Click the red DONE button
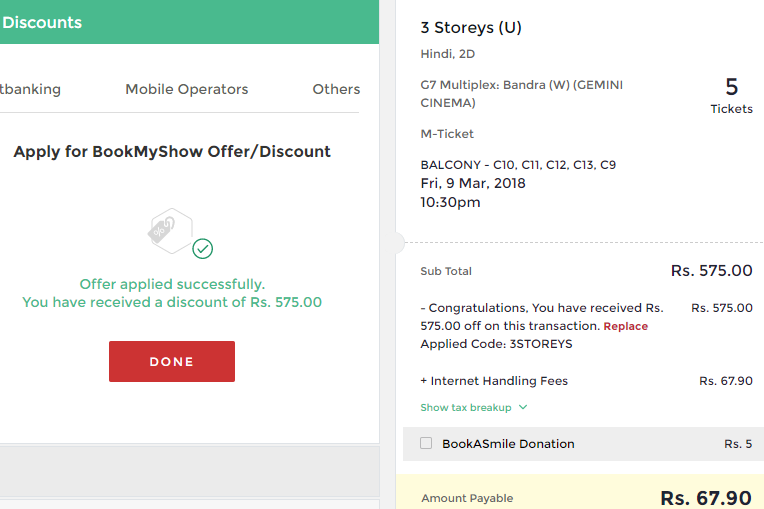 click(x=172, y=361)
